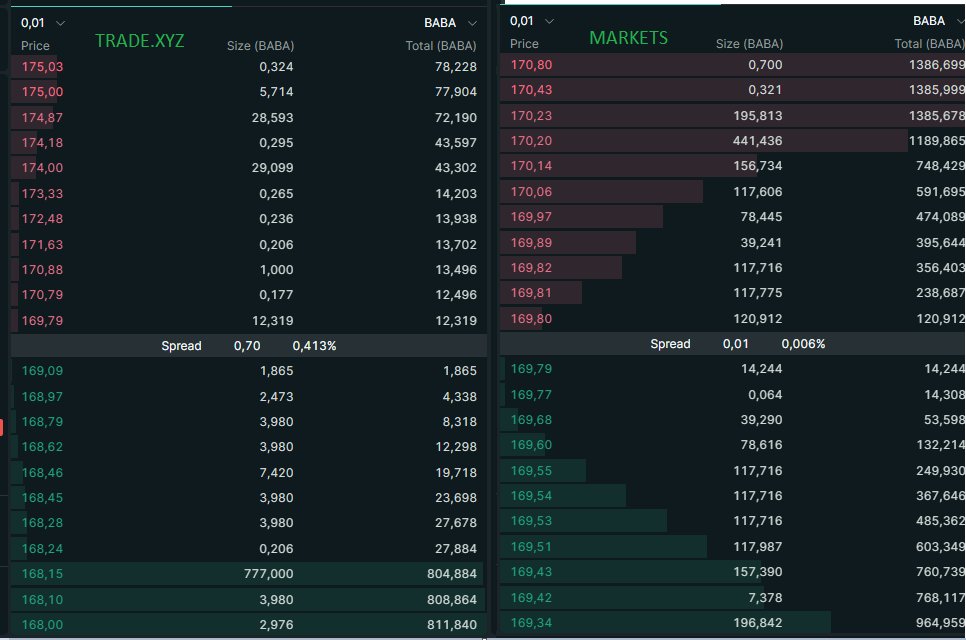Image resolution: width=966 pixels, height=640 pixels.
Task: Expand the BABA unit dropdown in TRADE.XYZ book
Action: click(450, 23)
